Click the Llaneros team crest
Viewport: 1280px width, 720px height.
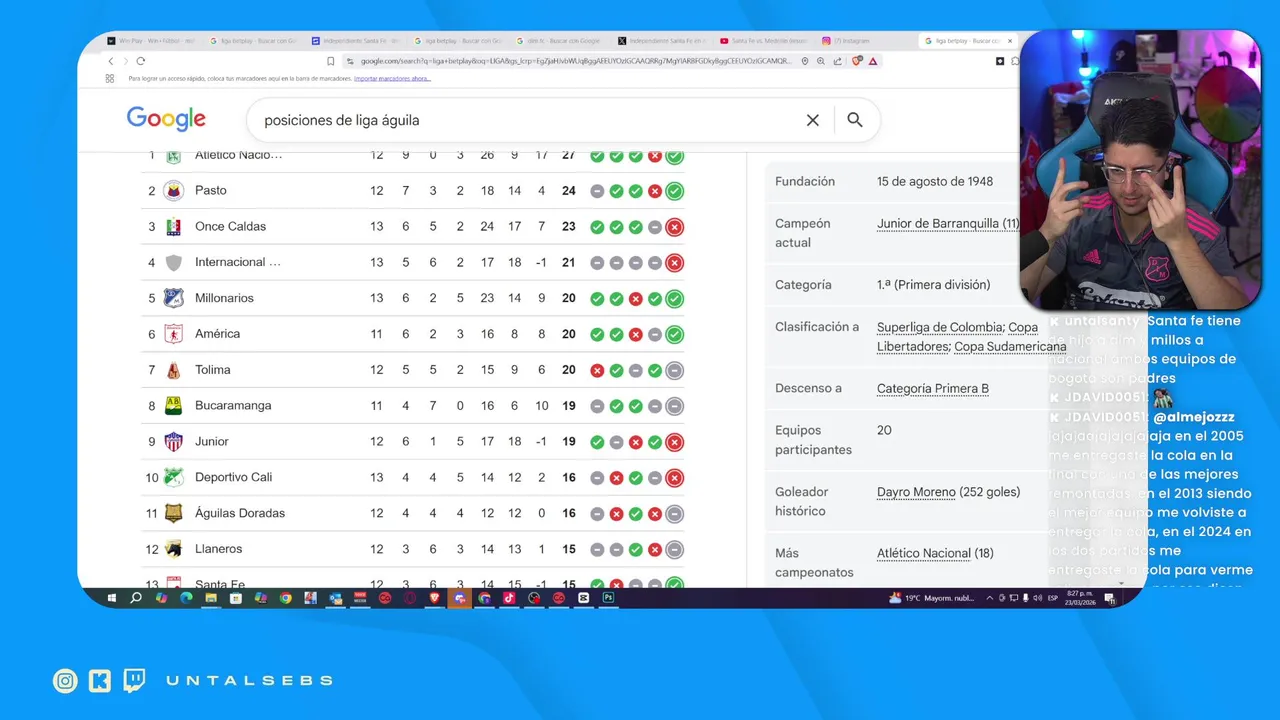point(174,549)
